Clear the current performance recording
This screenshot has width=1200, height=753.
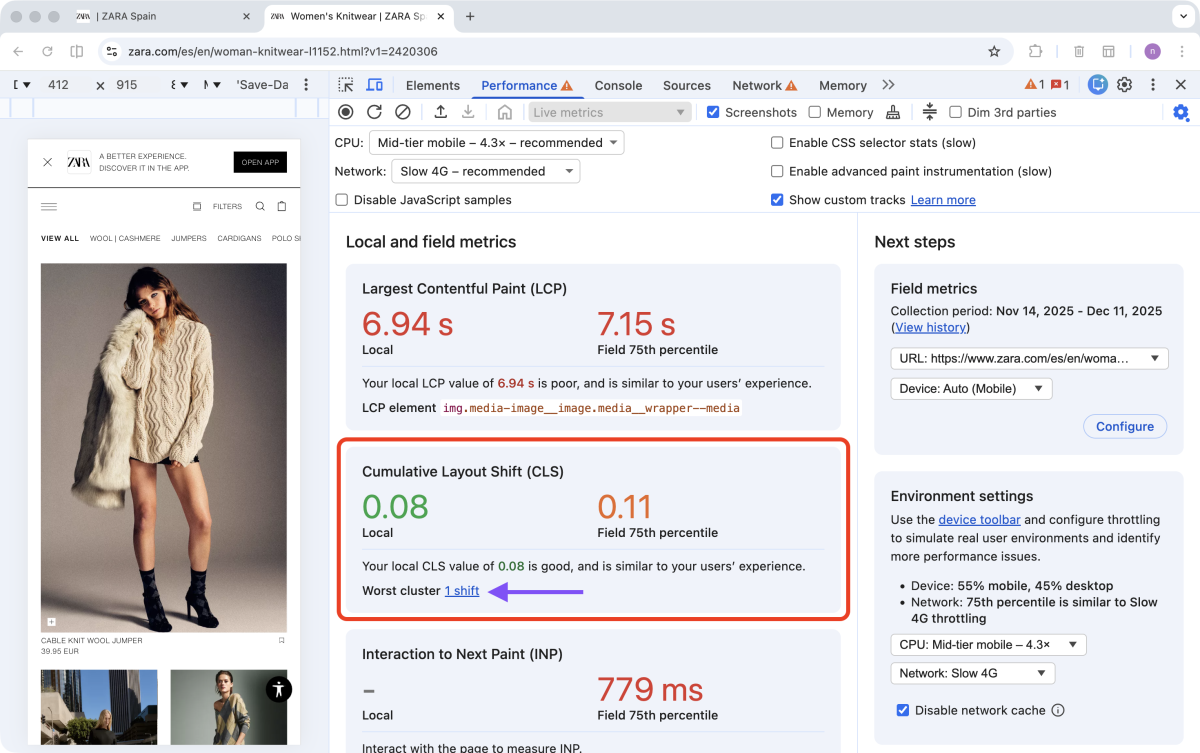[x=402, y=112]
